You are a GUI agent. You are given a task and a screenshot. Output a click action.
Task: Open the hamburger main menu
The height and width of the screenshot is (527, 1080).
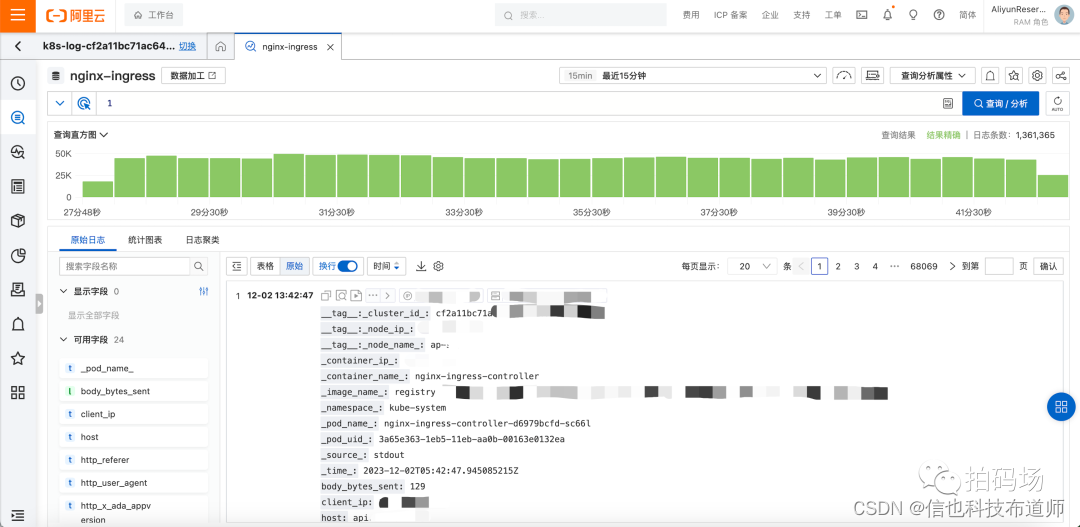(x=18, y=15)
